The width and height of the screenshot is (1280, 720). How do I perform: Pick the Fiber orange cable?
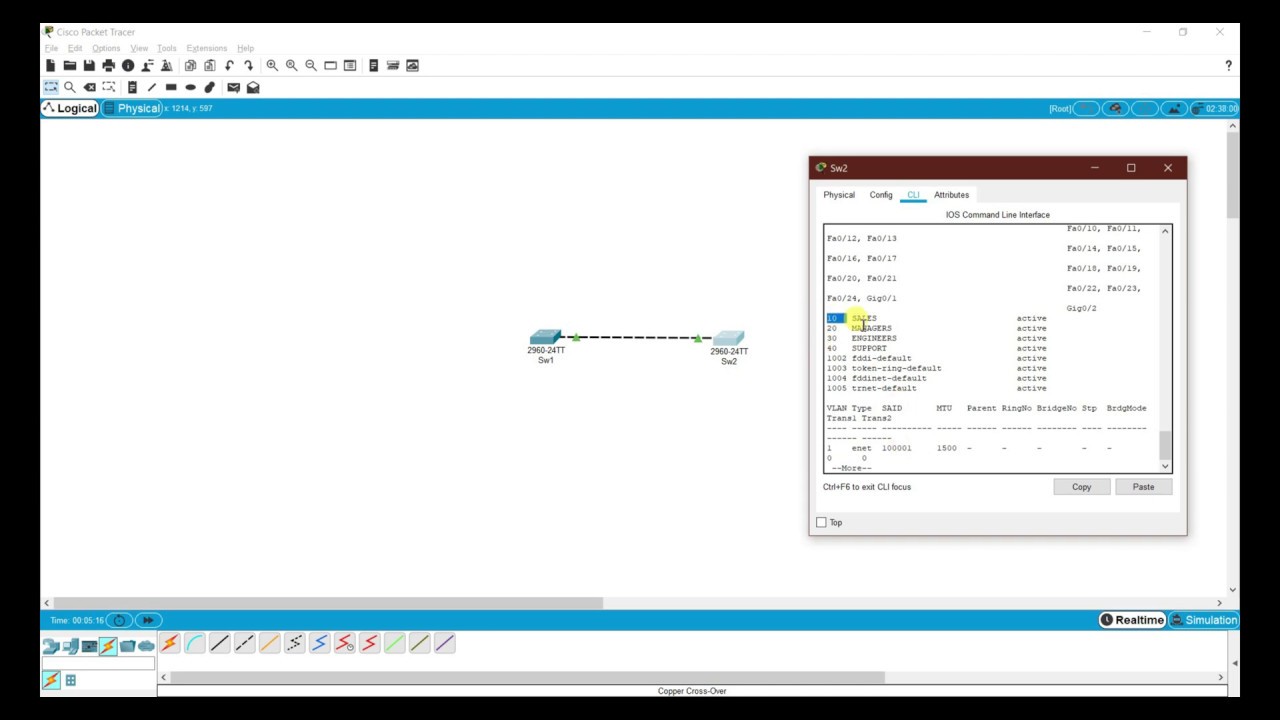(x=270, y=643)
